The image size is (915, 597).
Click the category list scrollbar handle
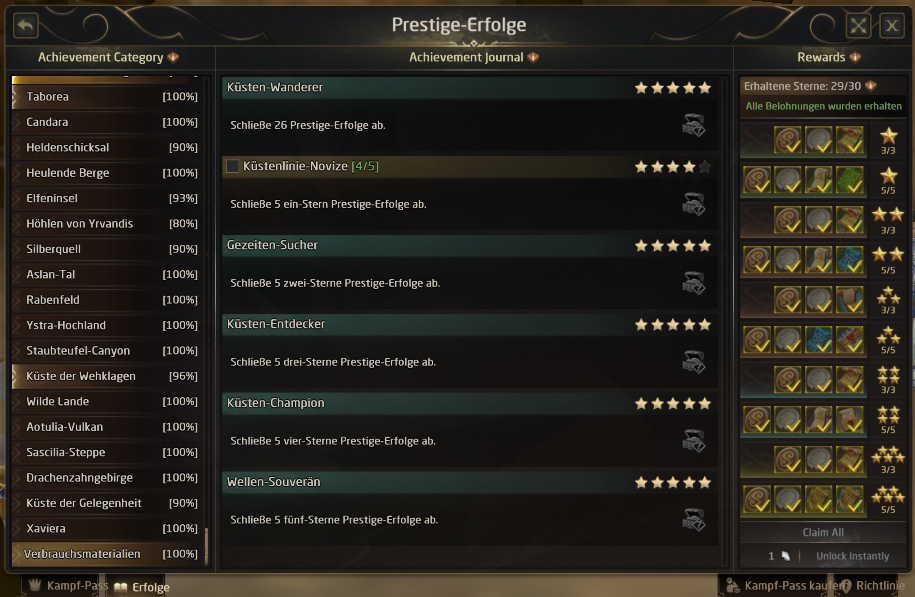pos(207,546)
